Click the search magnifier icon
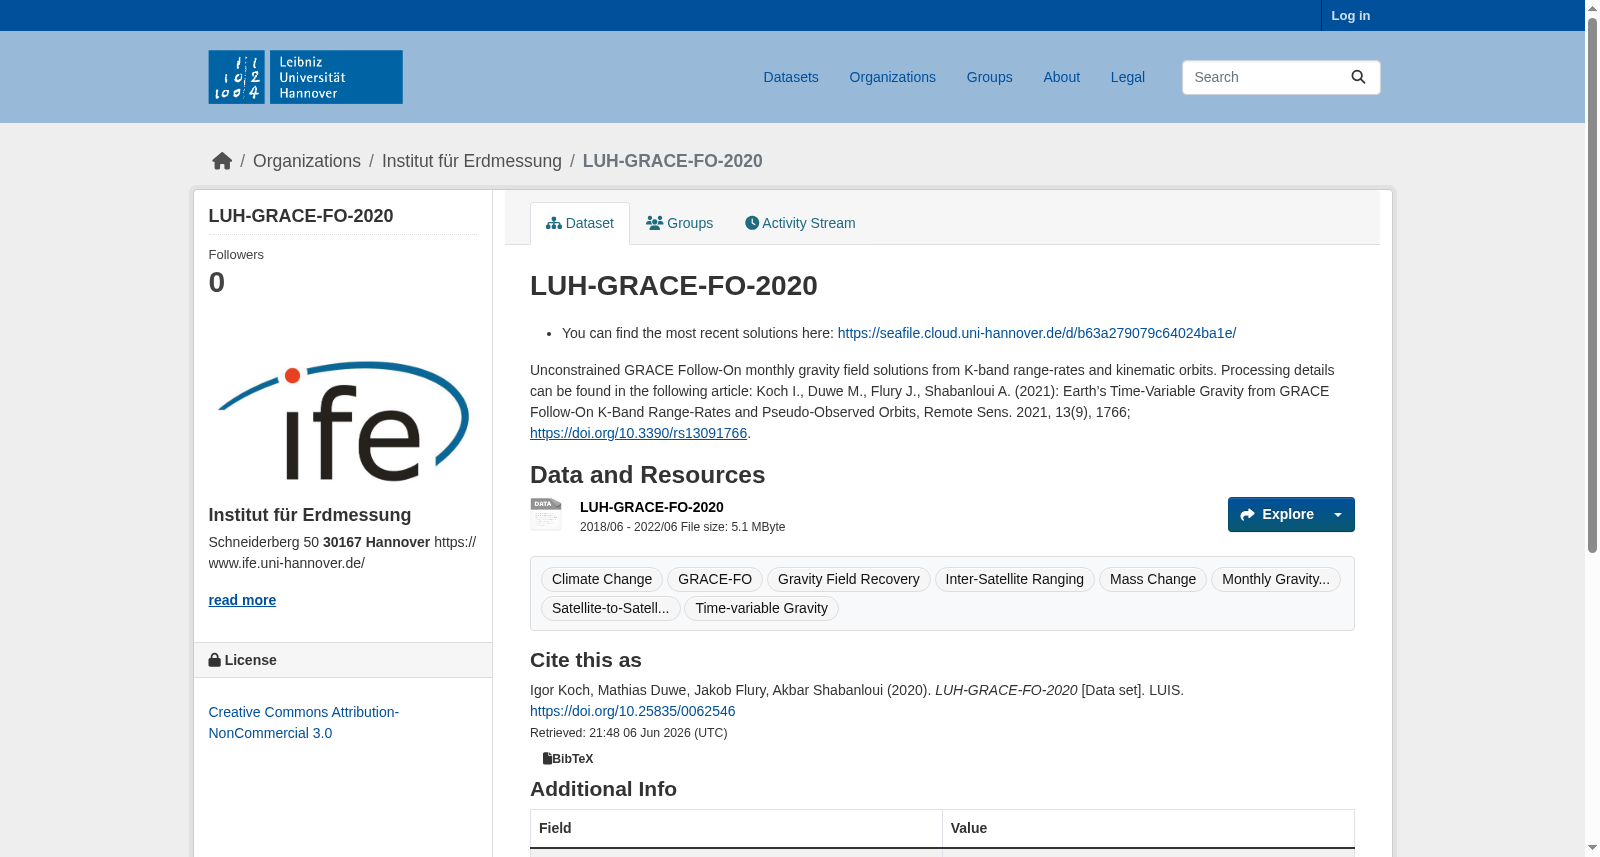 [x=1358, y=77]
